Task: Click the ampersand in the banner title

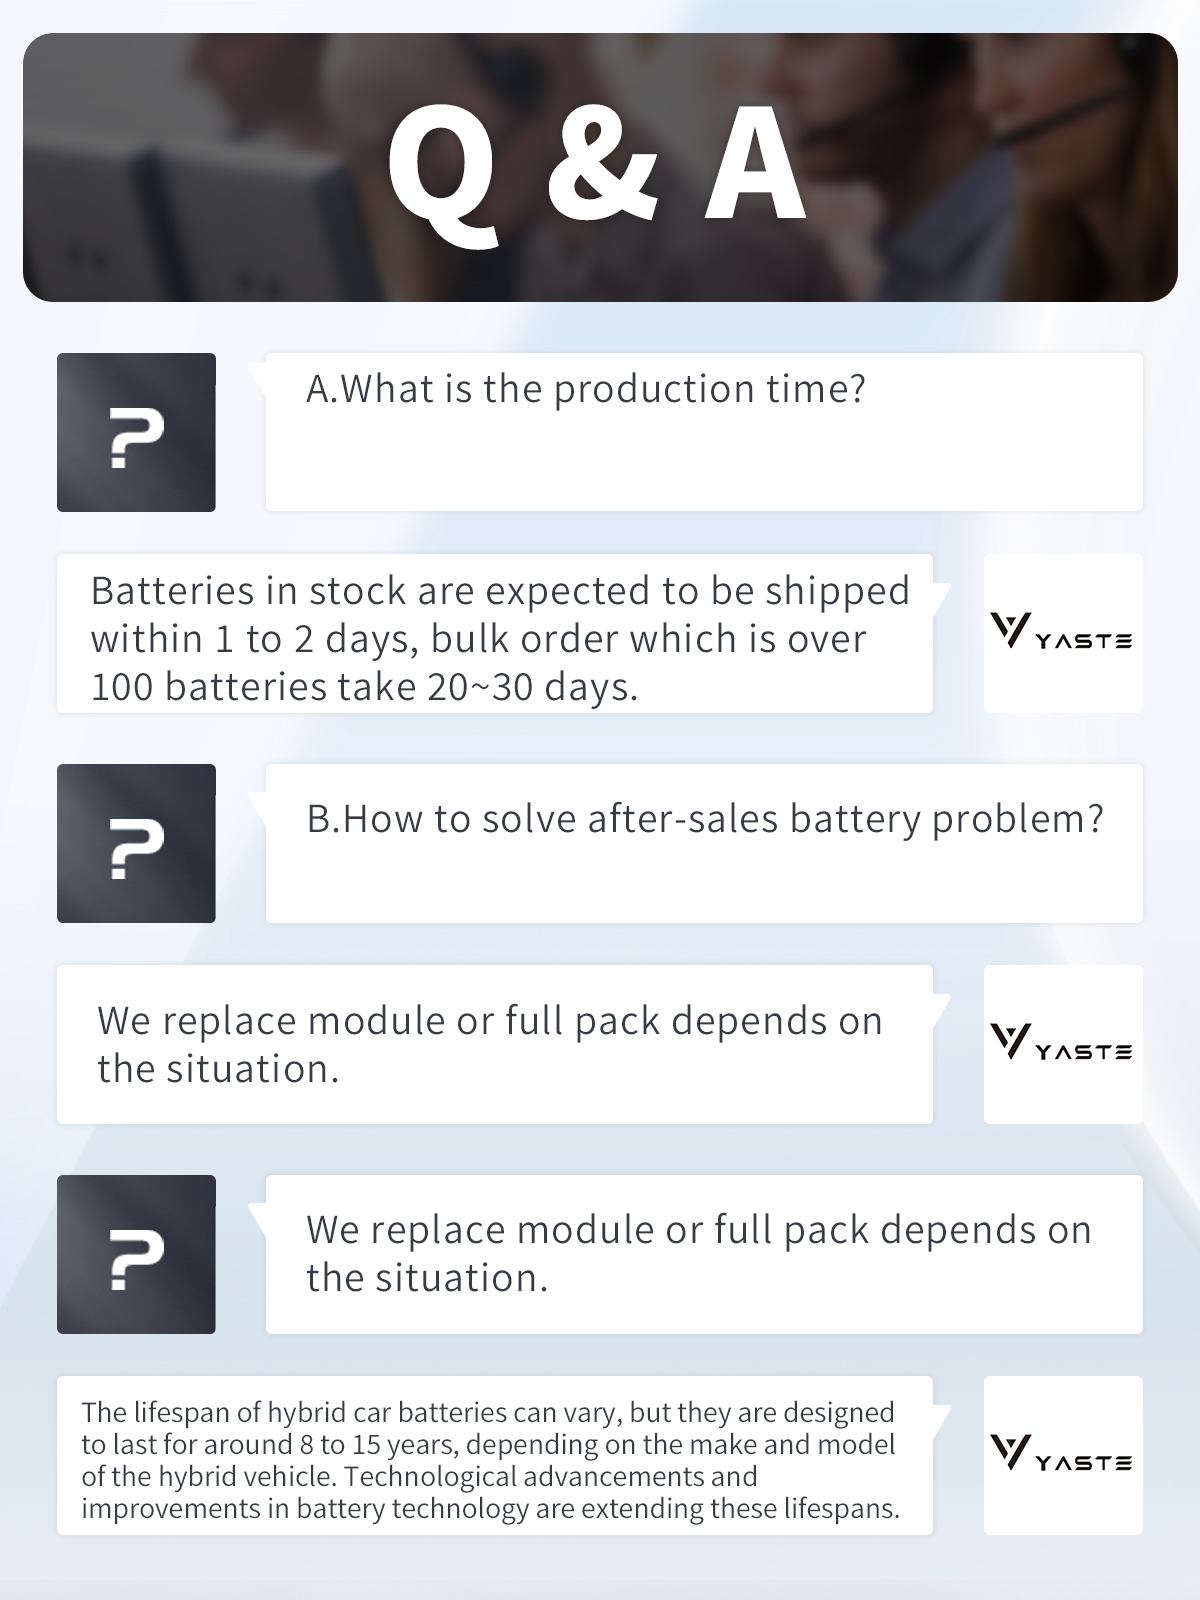Action: click(603, 163)
